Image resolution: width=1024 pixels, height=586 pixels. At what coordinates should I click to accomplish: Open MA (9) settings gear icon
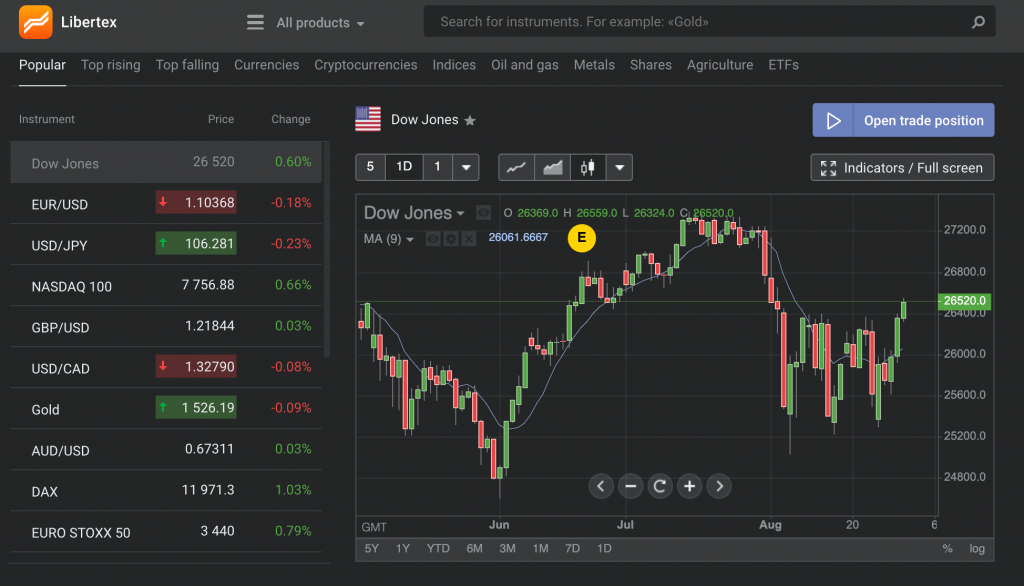(x=451, y=239)
